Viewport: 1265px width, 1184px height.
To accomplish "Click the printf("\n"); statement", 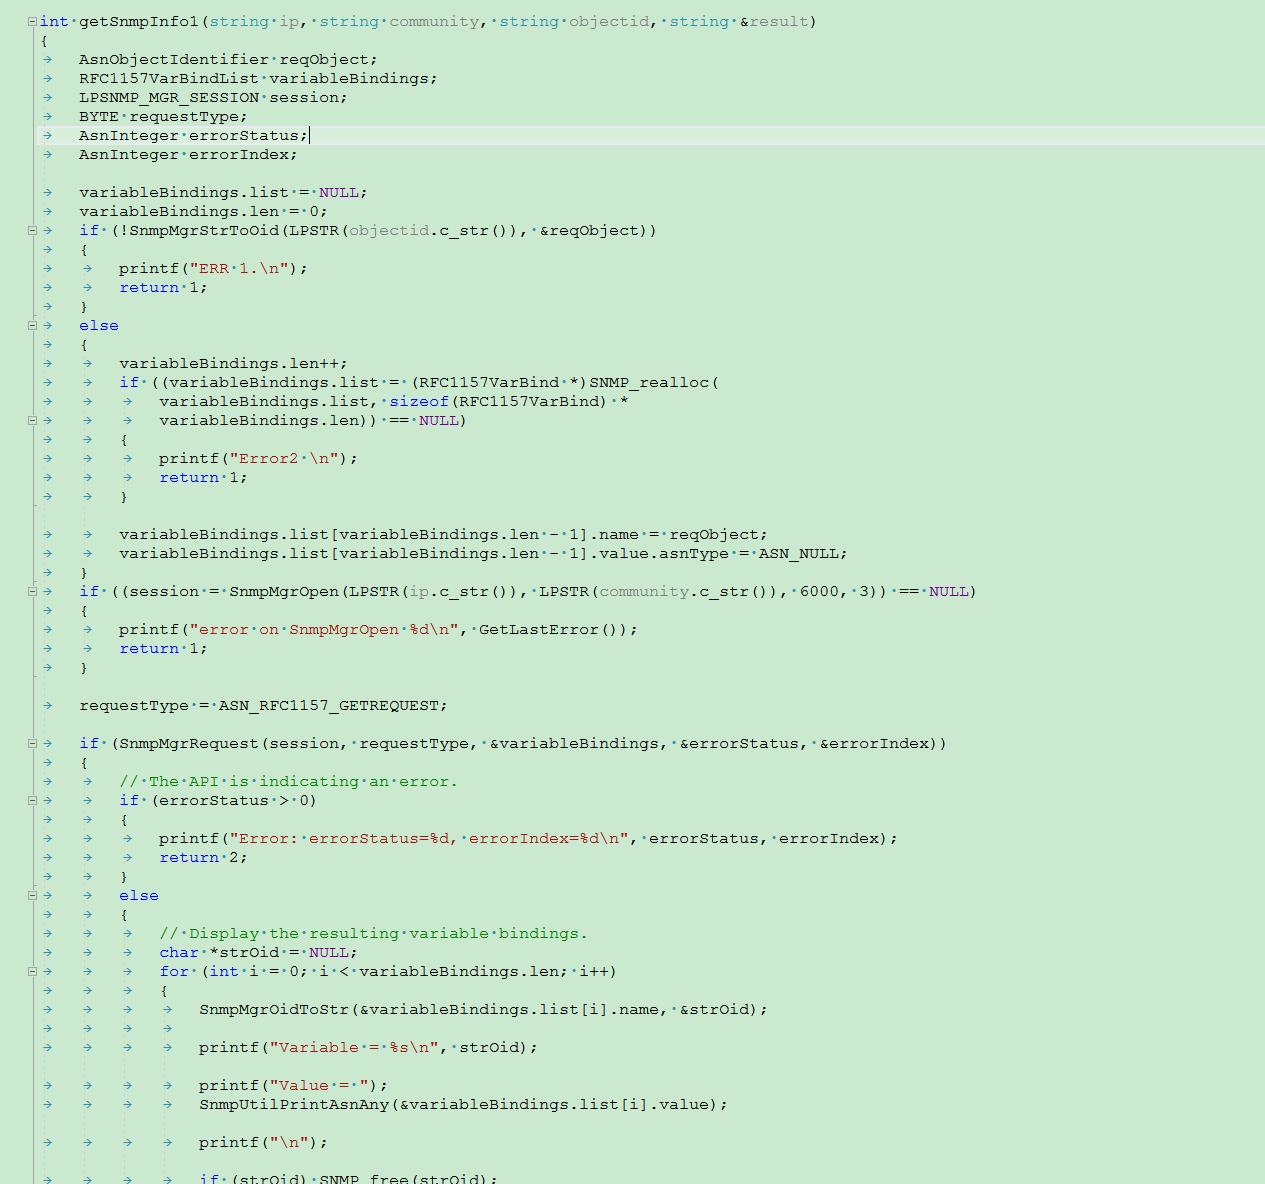I will tap(263, 1142).
